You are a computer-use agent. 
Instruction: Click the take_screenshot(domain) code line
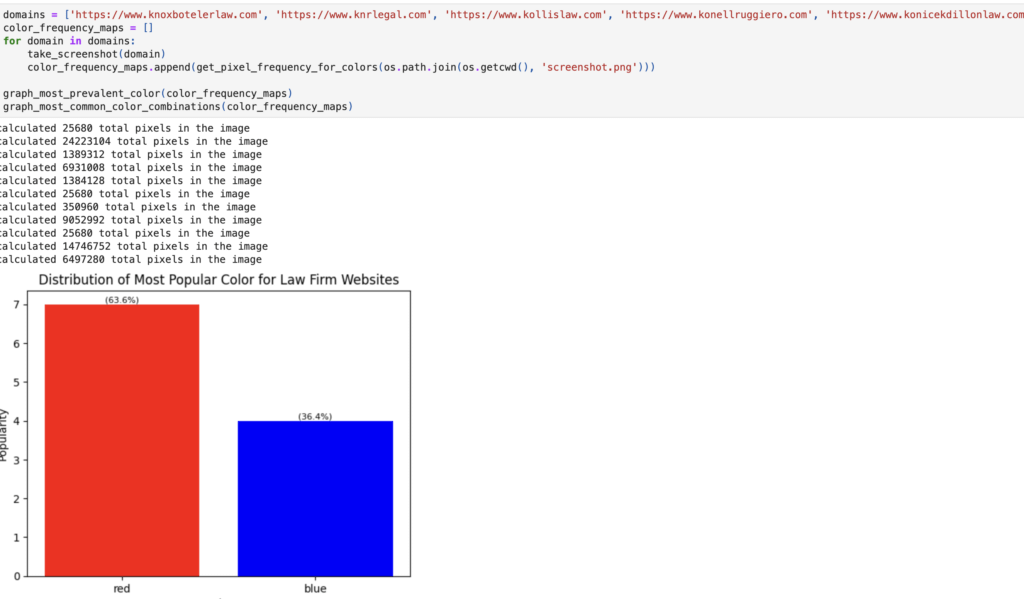point(96,54)
